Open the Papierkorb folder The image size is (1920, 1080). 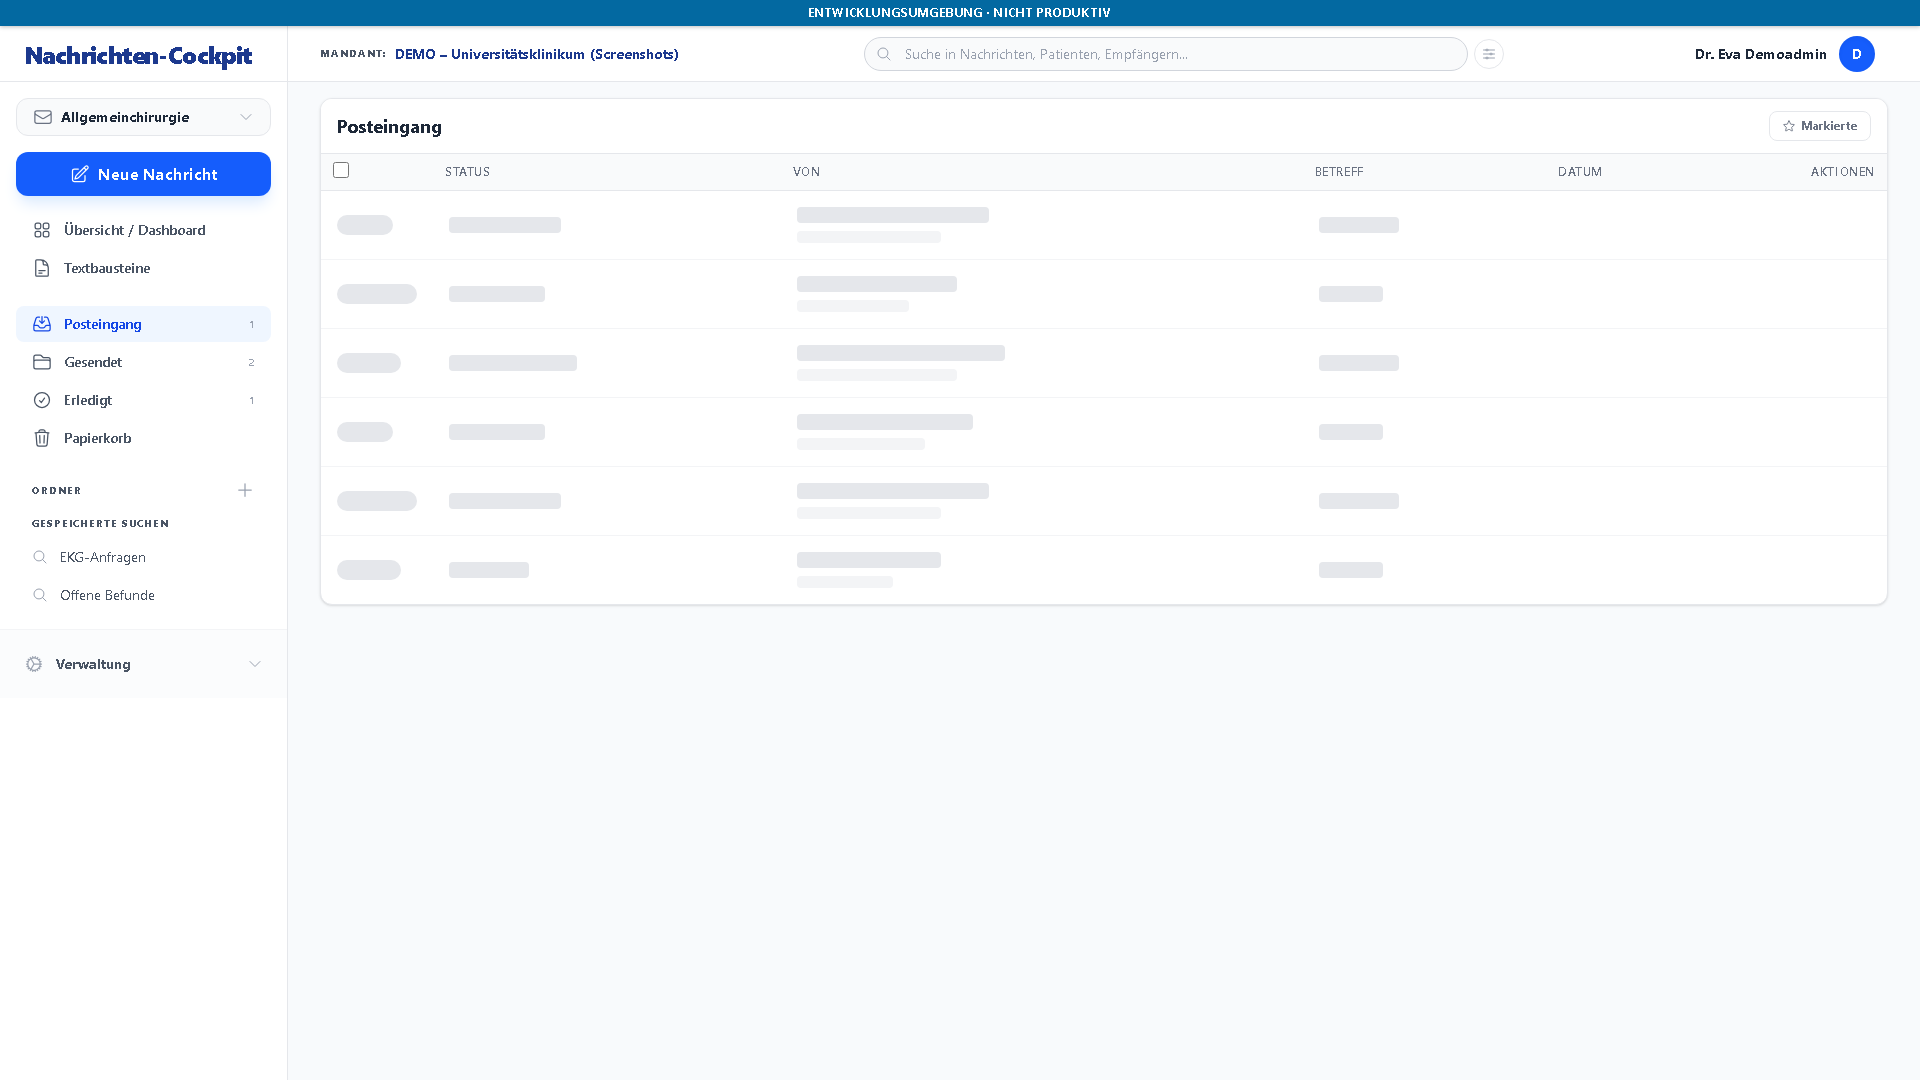[x=143, y=438]
